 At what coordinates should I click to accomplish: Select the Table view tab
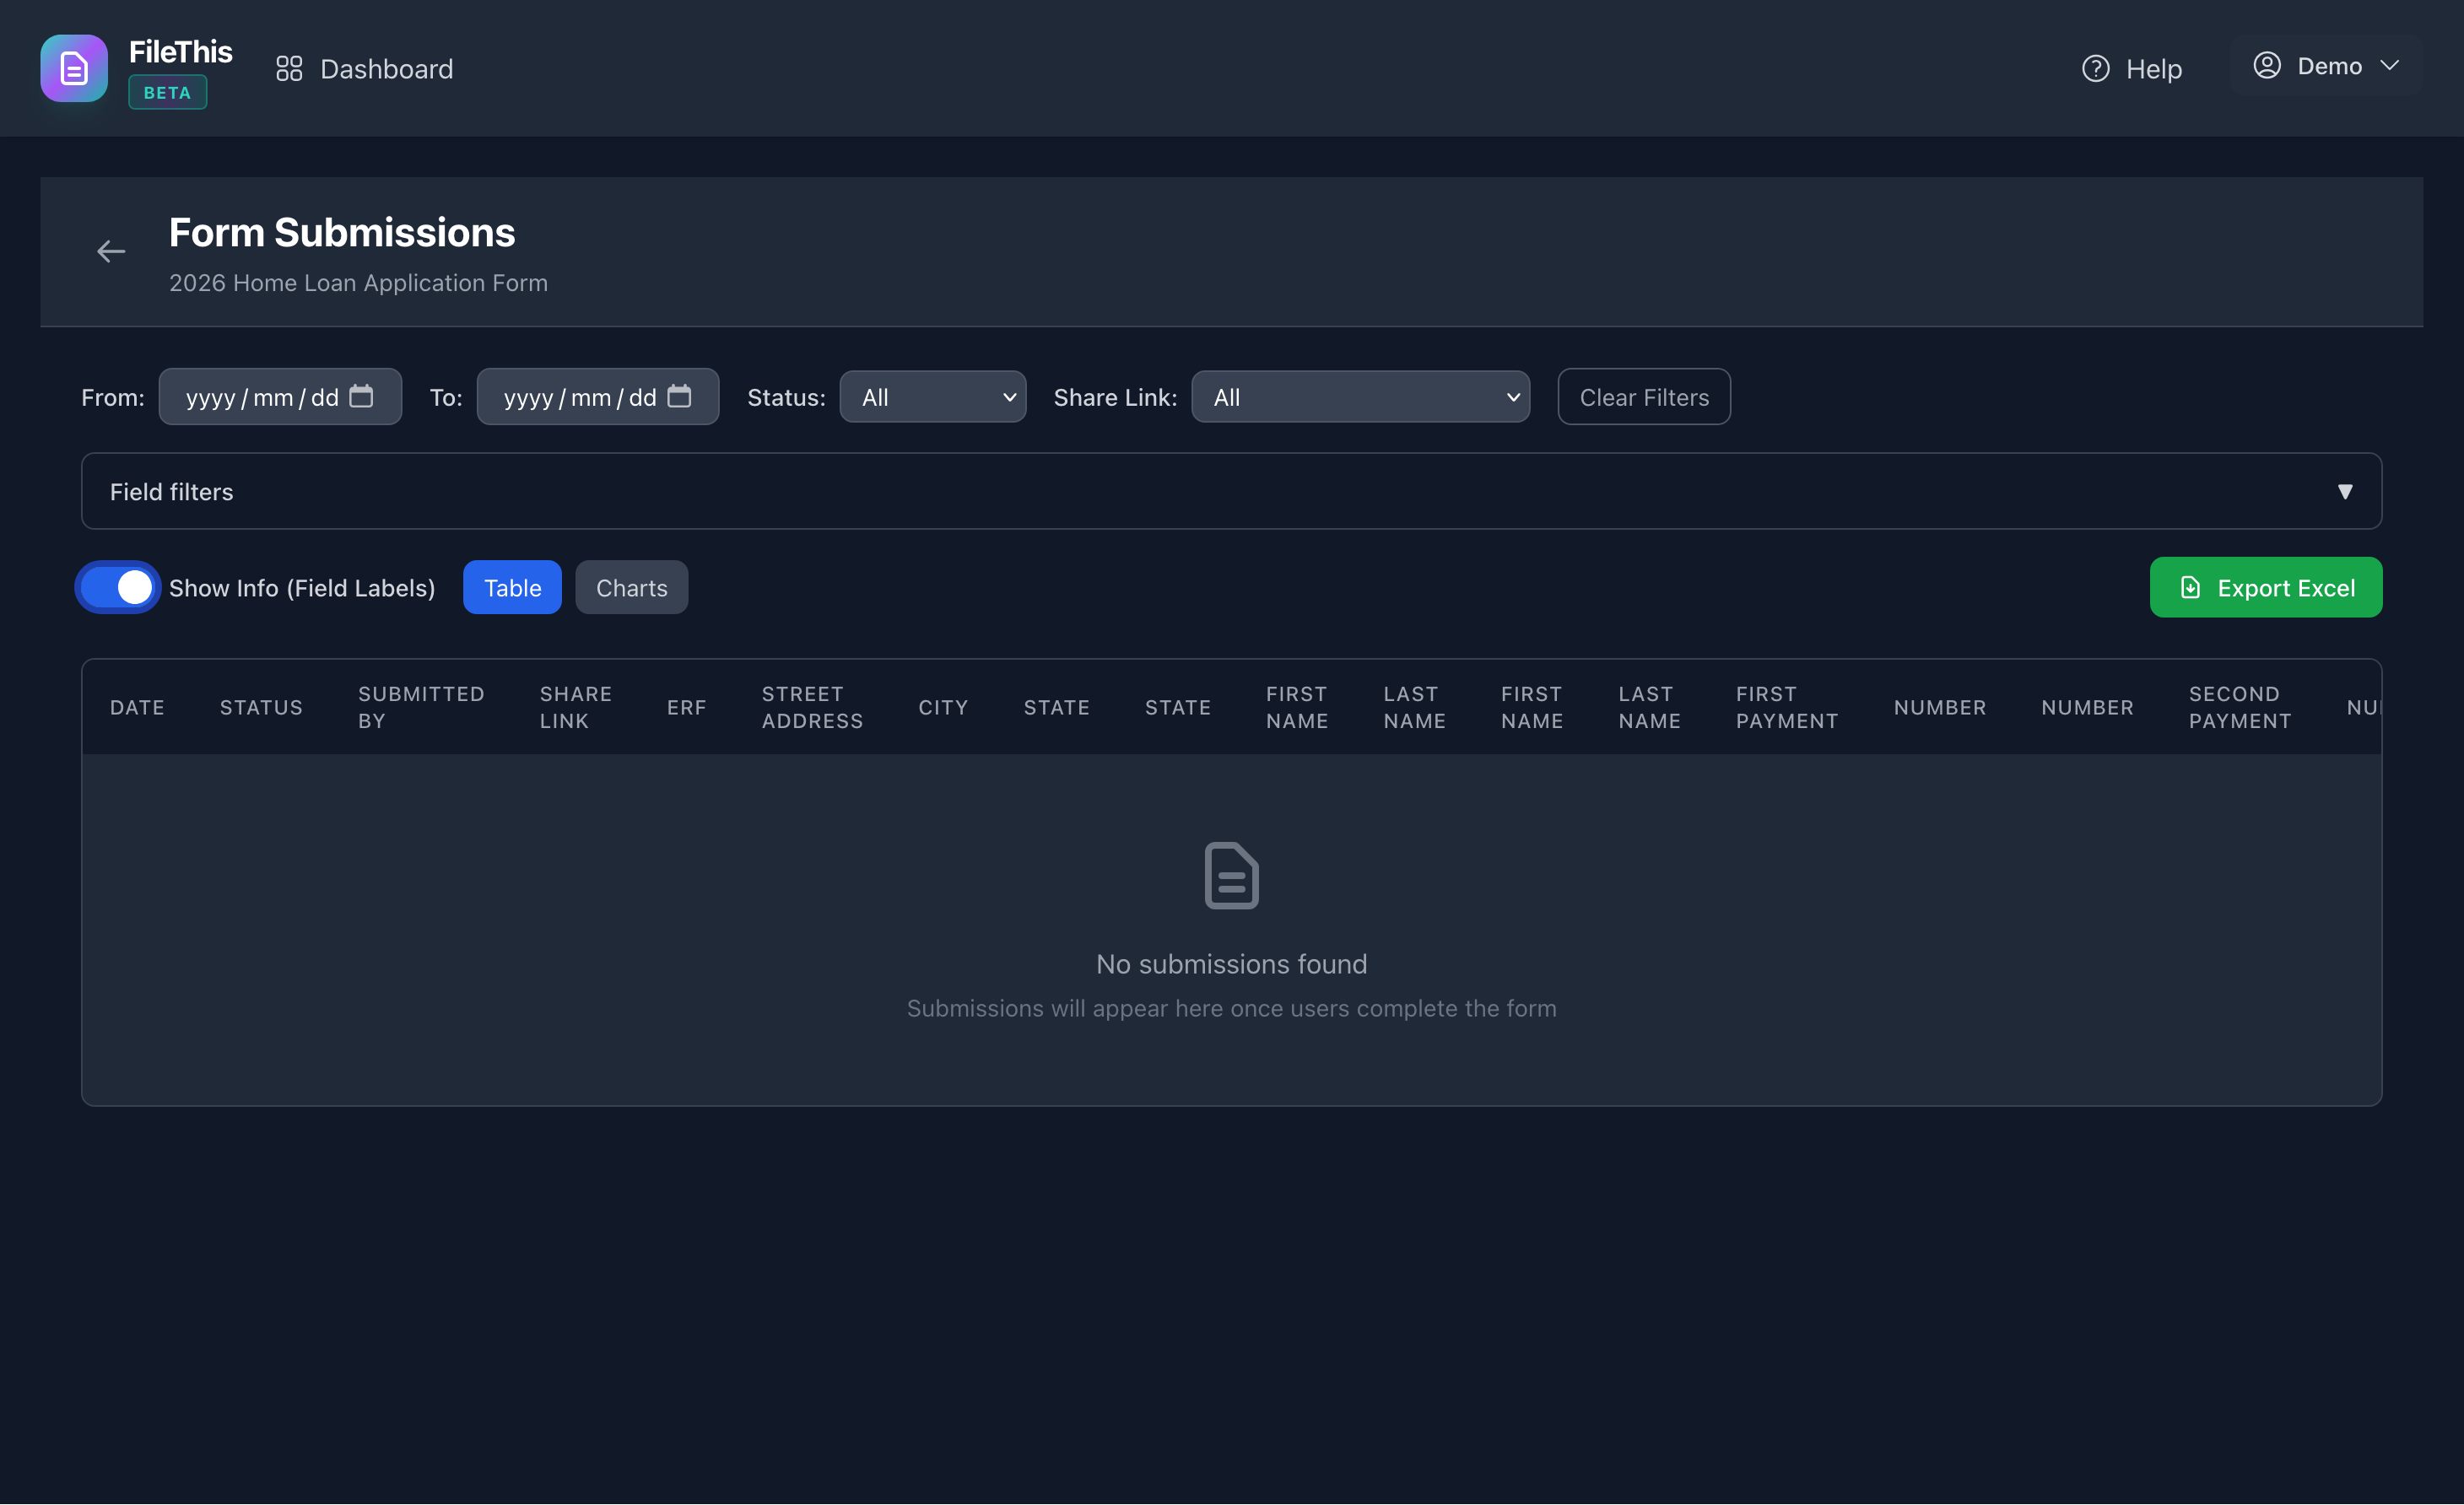[x=511, y=587]
